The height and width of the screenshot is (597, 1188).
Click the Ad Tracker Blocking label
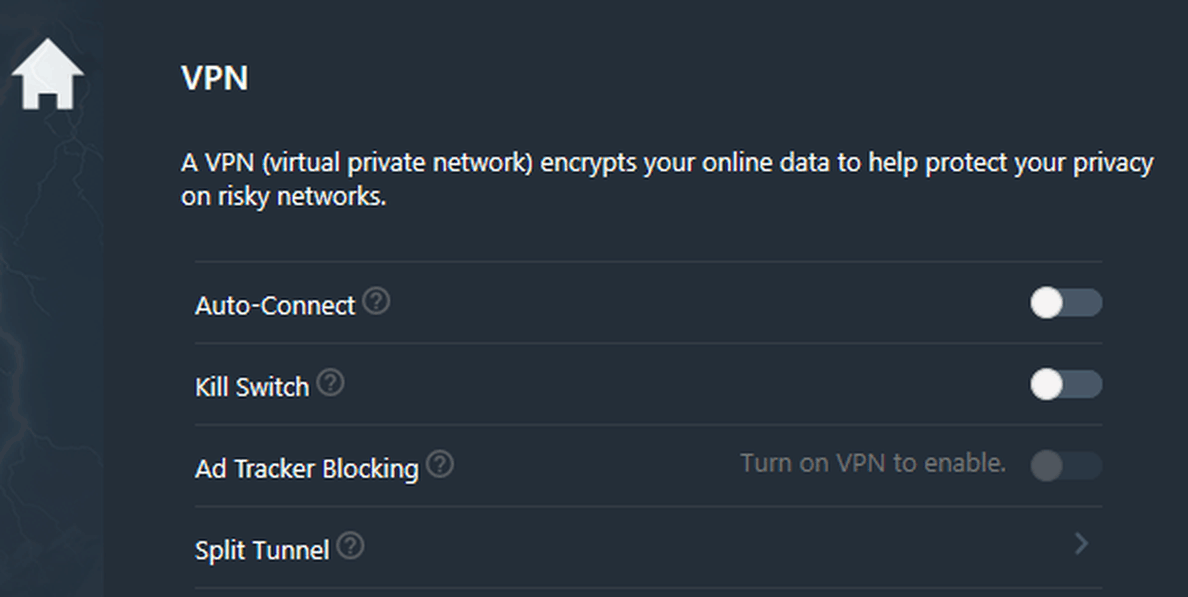306,468
